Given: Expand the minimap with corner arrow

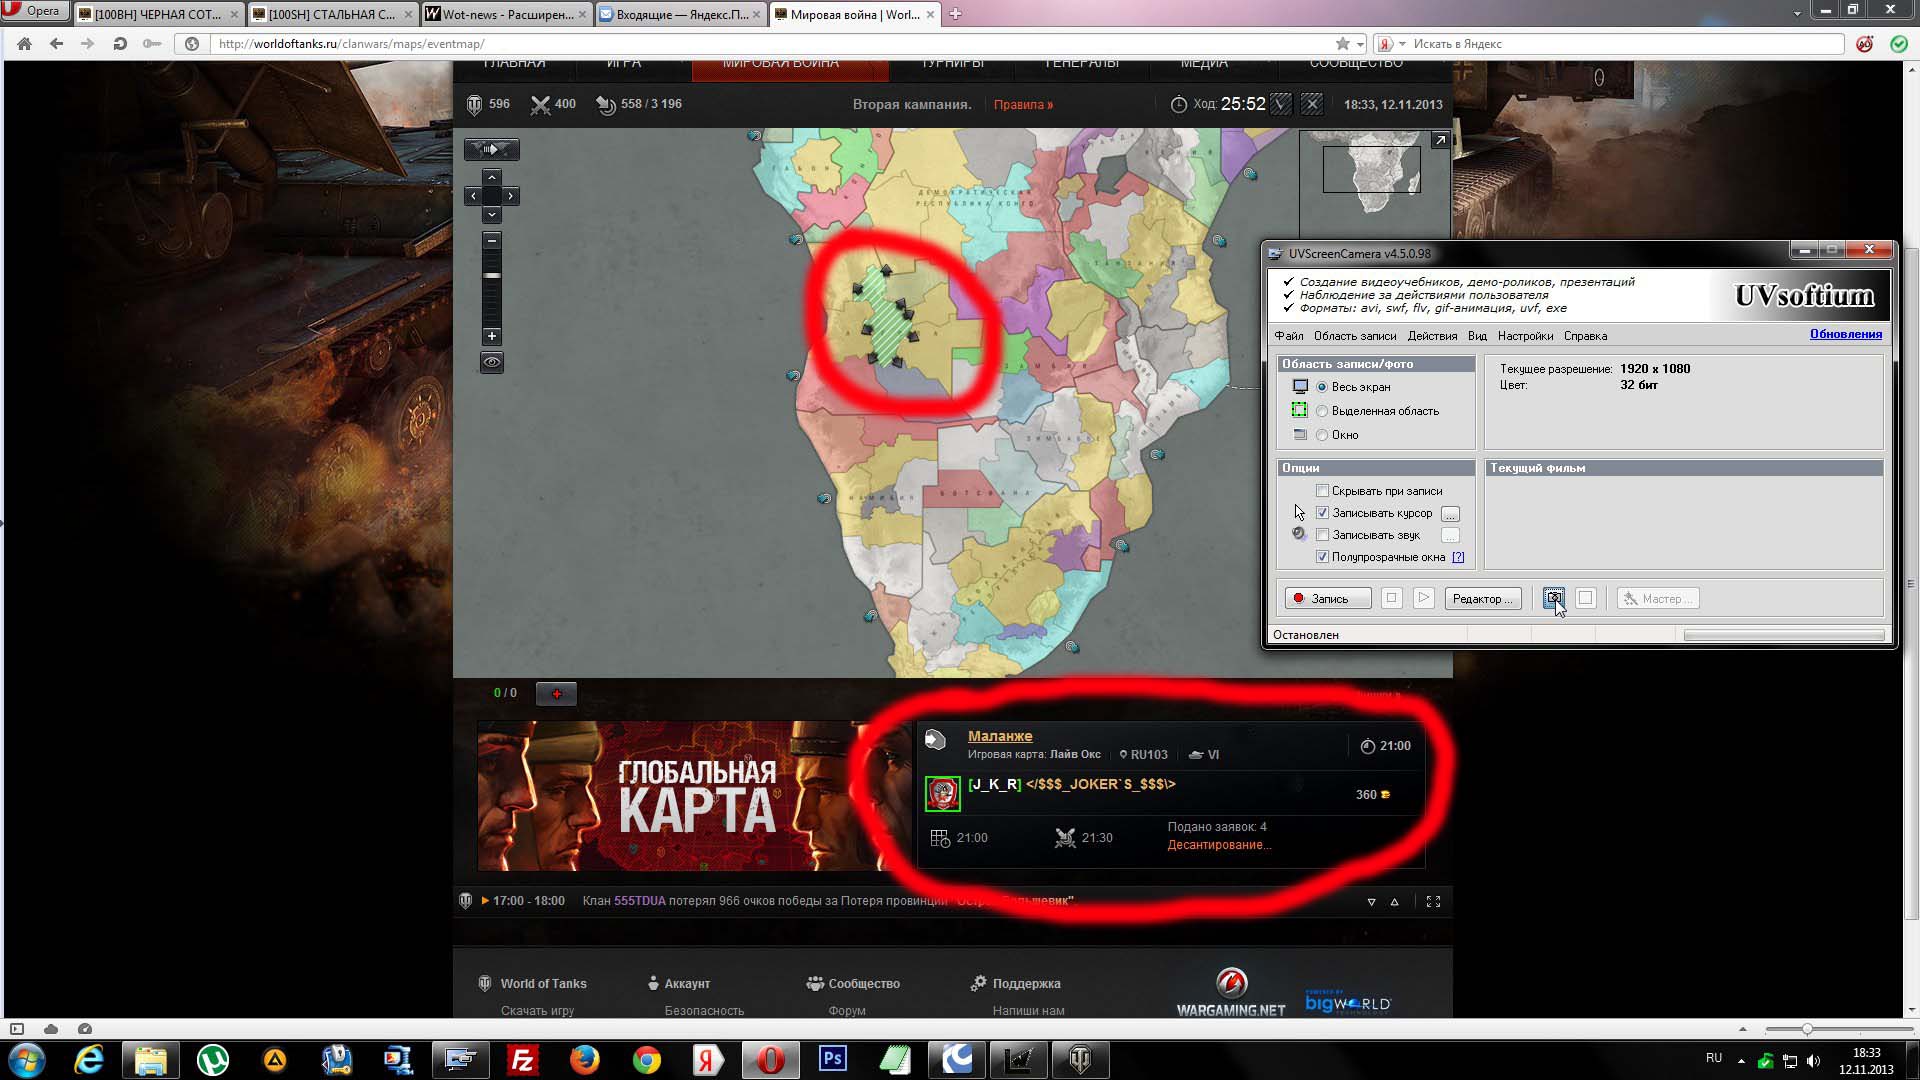Looking at the screenshot, I should pos(1440,141).
